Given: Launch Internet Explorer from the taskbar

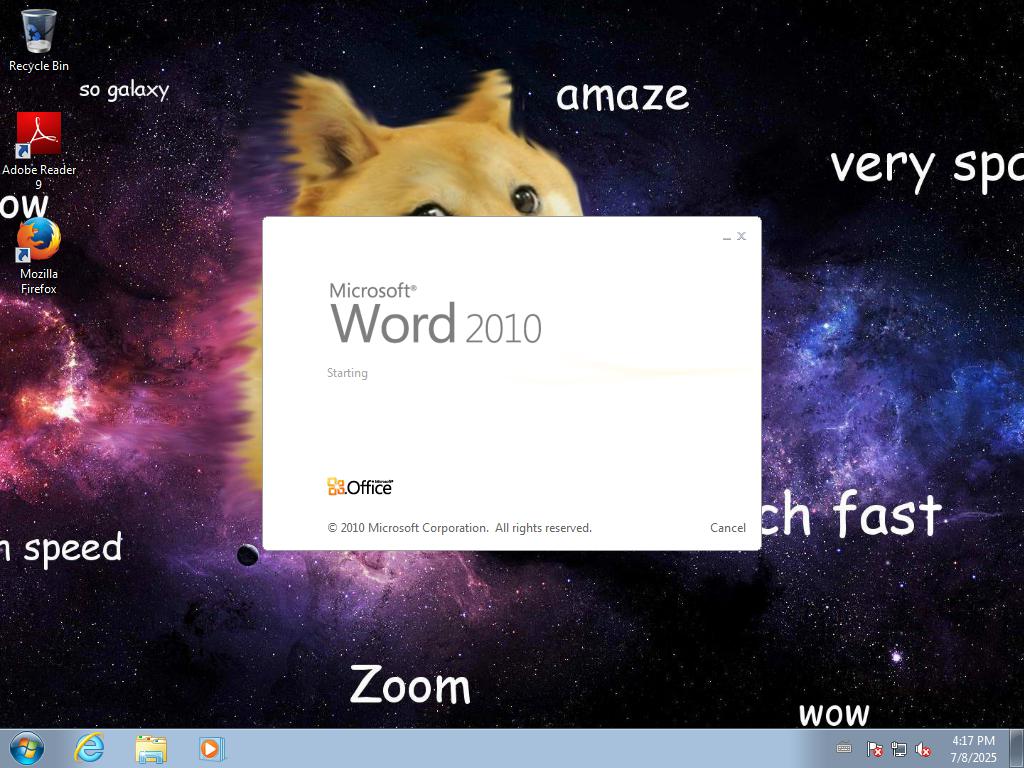Looking at the screenshot, I should click(x=90, y=748).
